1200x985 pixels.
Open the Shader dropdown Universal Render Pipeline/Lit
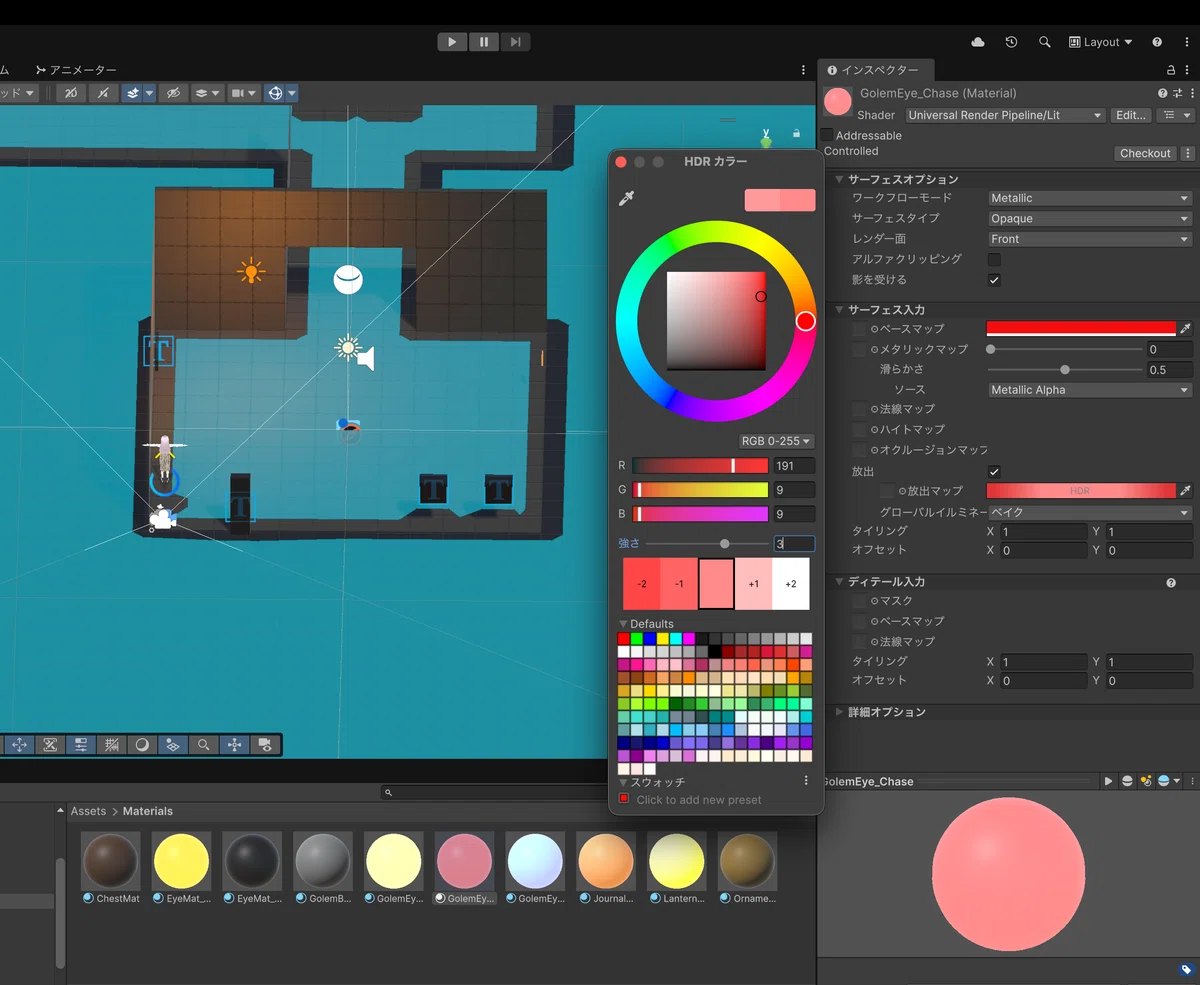point(1004,115)
